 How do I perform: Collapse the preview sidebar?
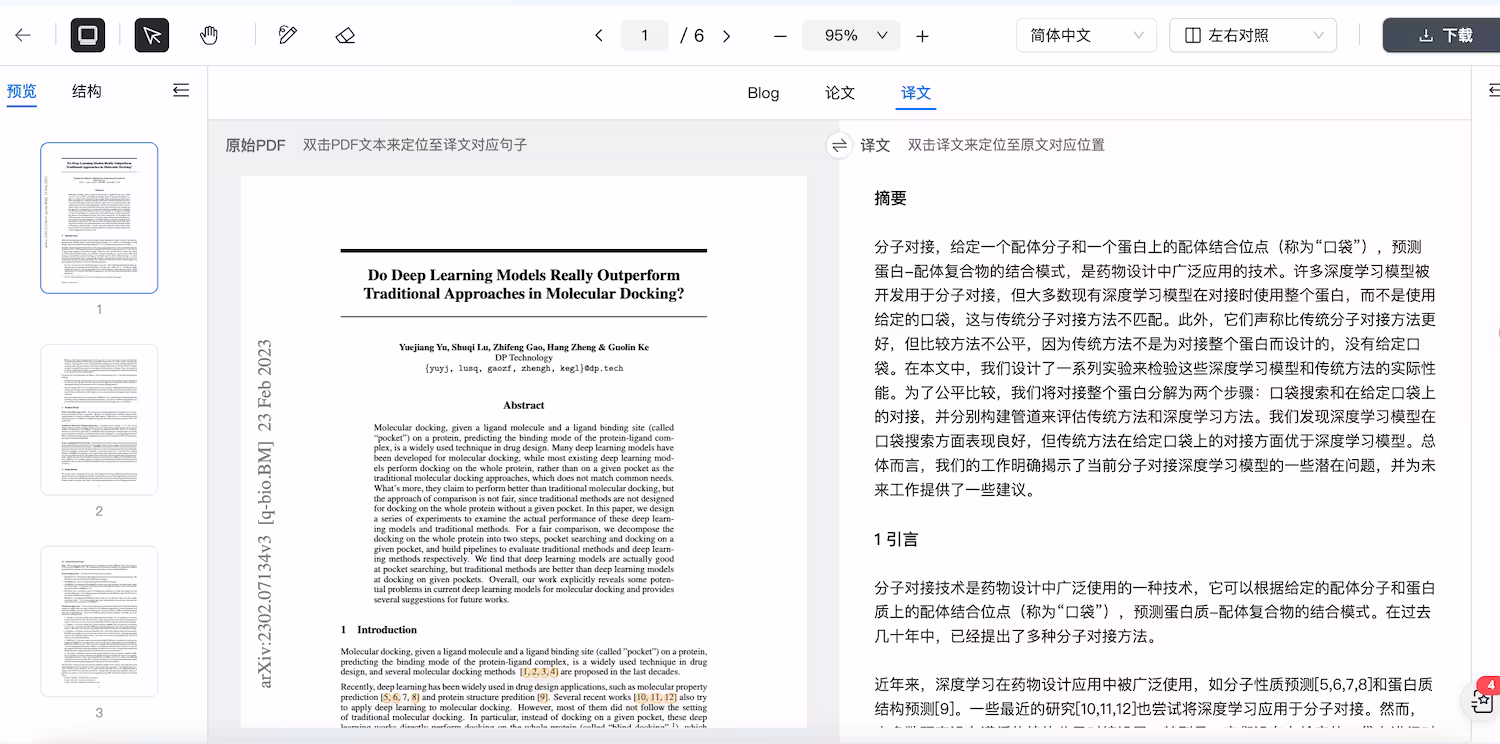point(181,89)
